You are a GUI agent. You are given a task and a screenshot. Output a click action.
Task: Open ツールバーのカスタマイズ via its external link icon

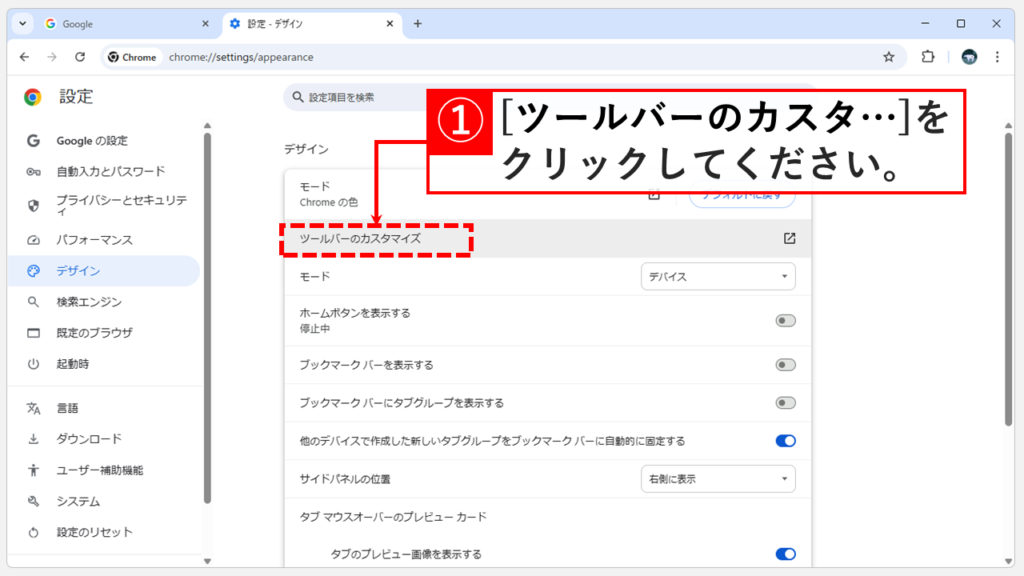(790, 238)
